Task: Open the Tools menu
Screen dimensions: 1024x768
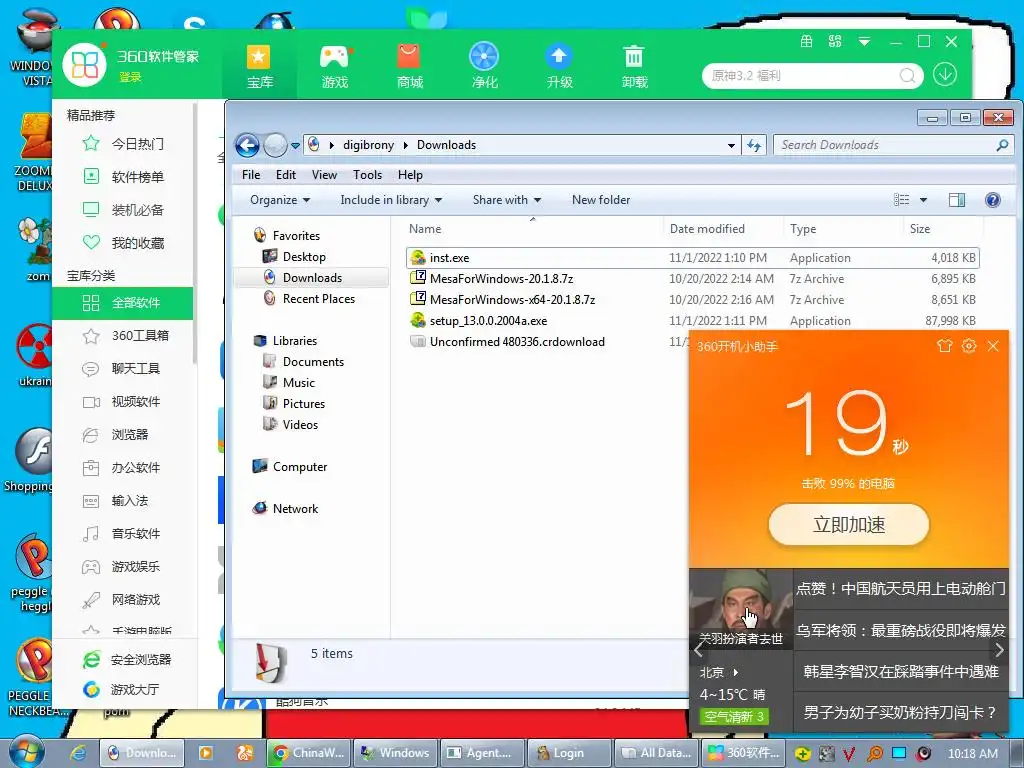Action: (x=367, y=175)
